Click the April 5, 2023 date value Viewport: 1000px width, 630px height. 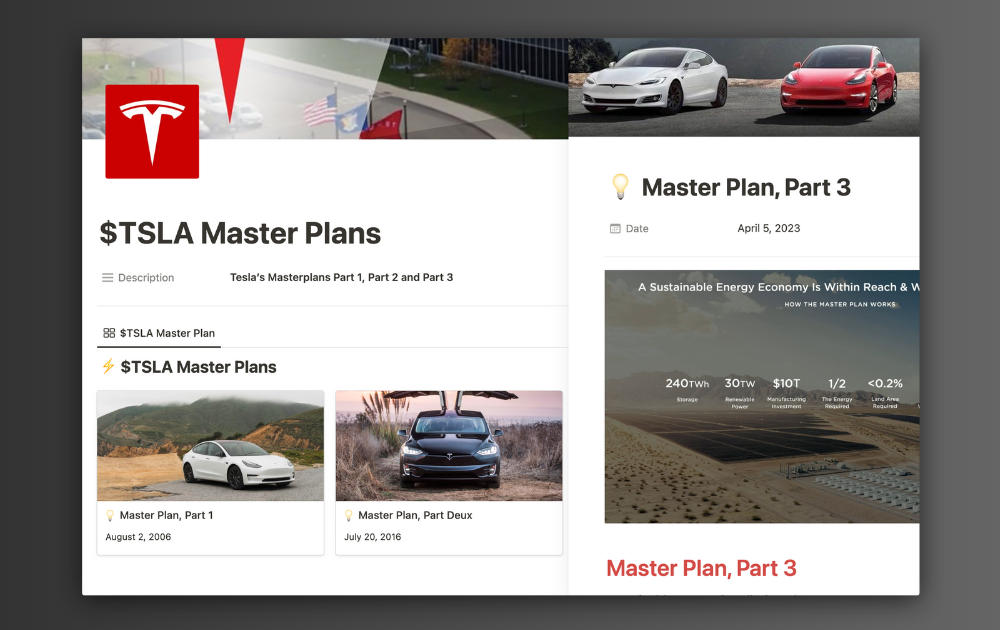[768, 228]
